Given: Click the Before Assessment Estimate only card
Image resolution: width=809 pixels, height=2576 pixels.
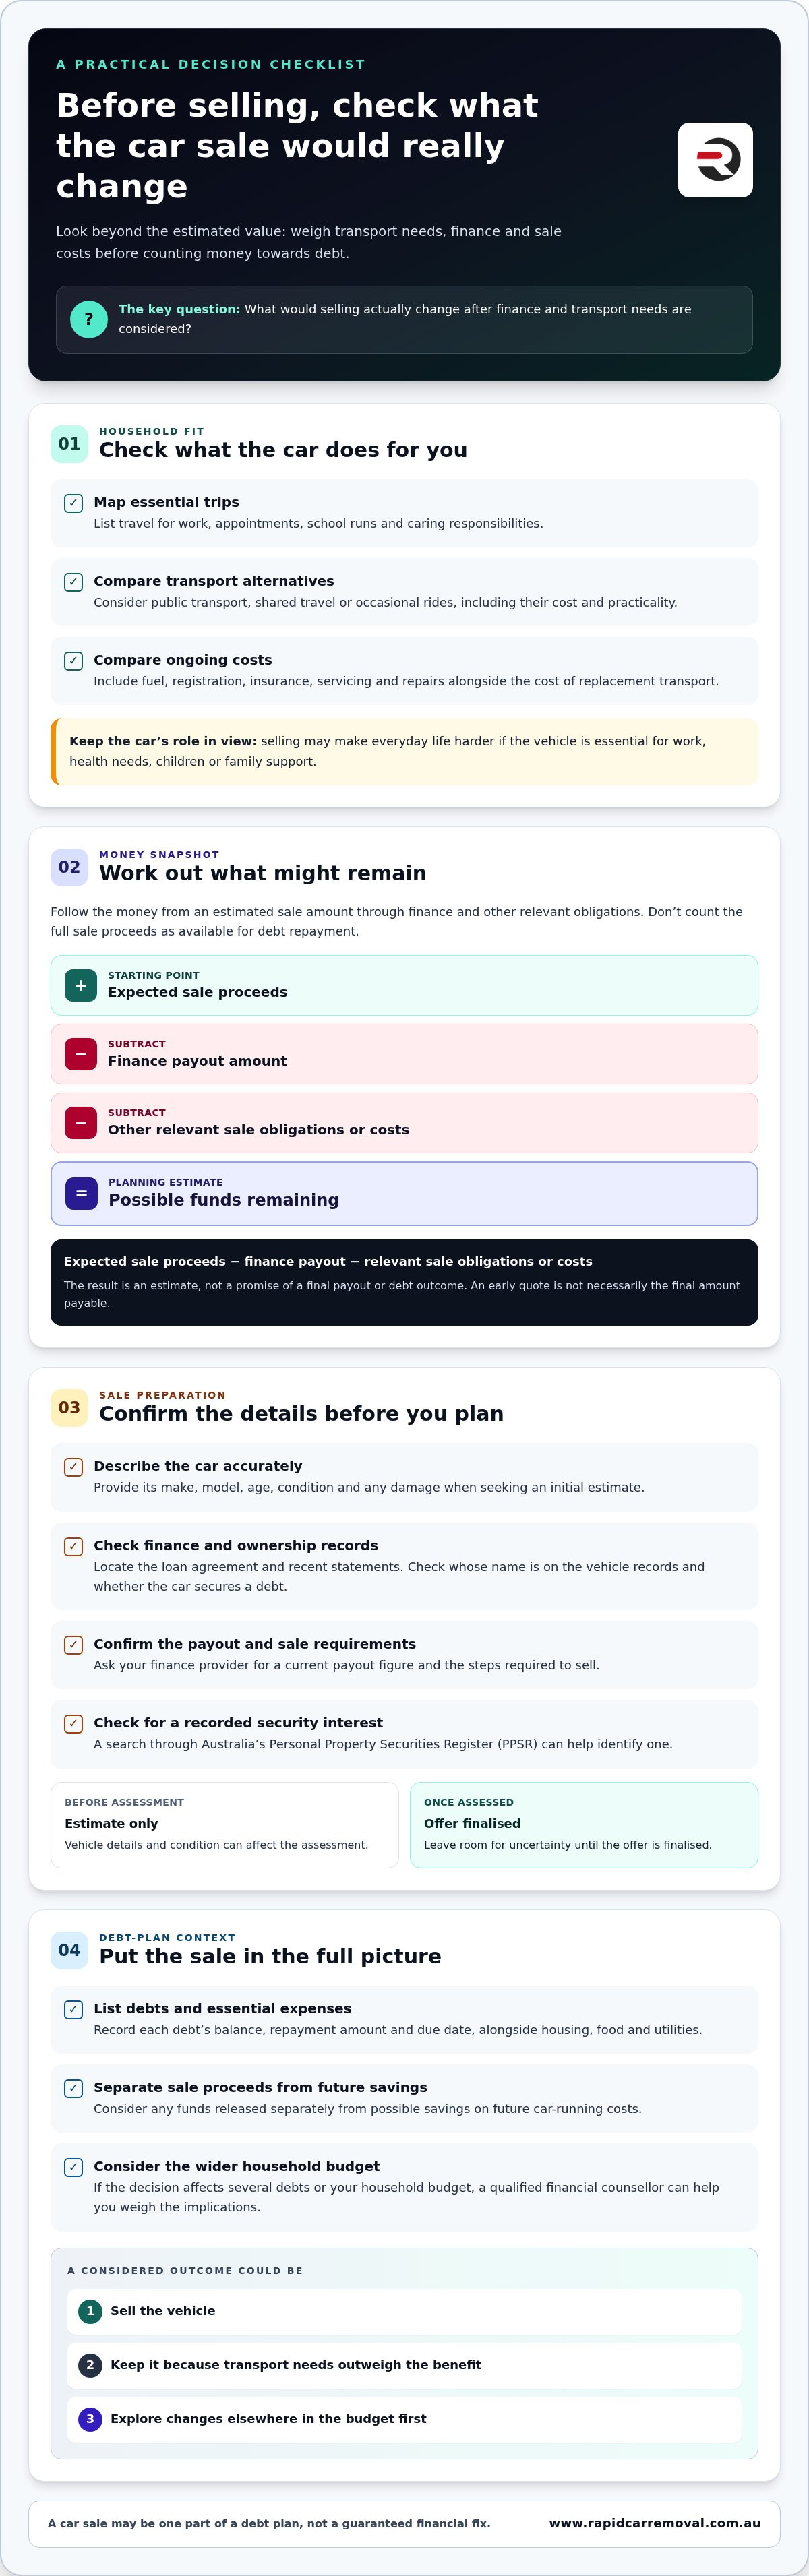Looking at the screenshot, I should (224, 1825).
